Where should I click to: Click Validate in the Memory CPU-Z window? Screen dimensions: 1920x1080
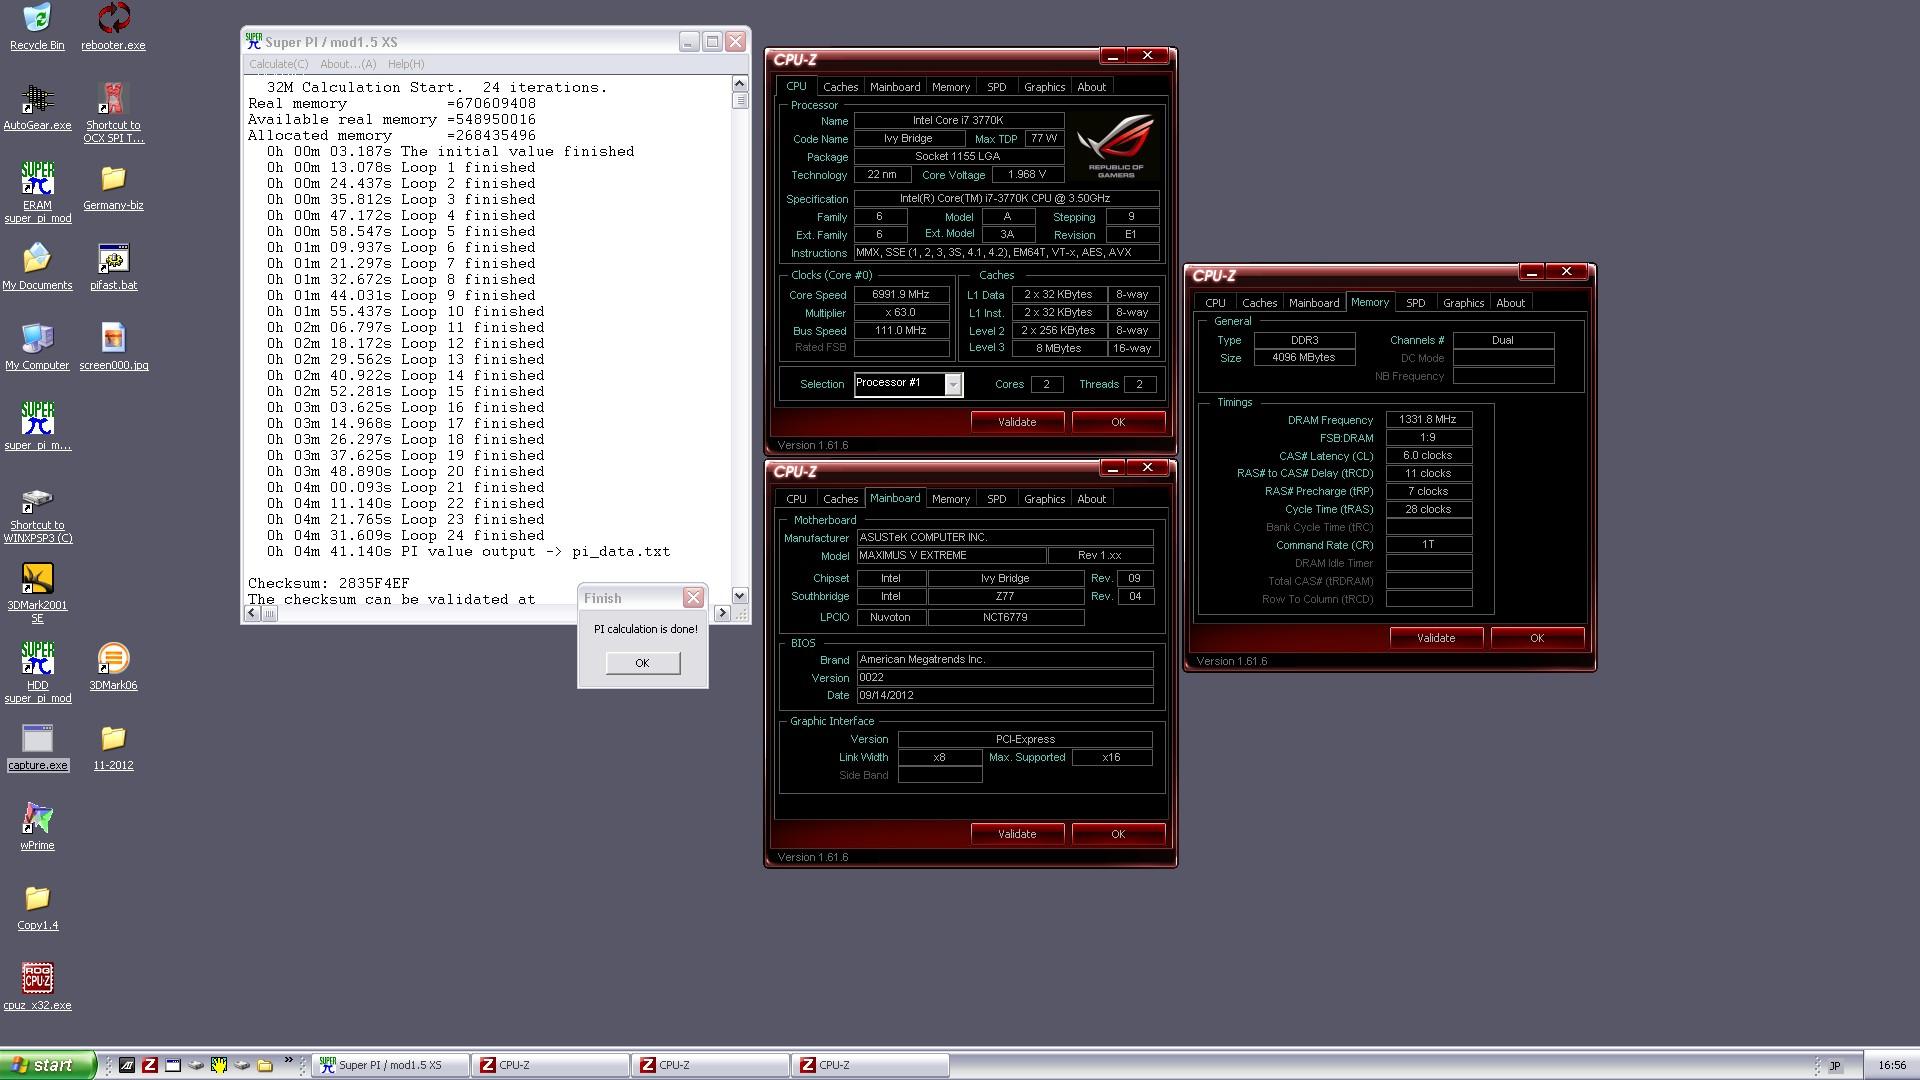point(1436,638)
